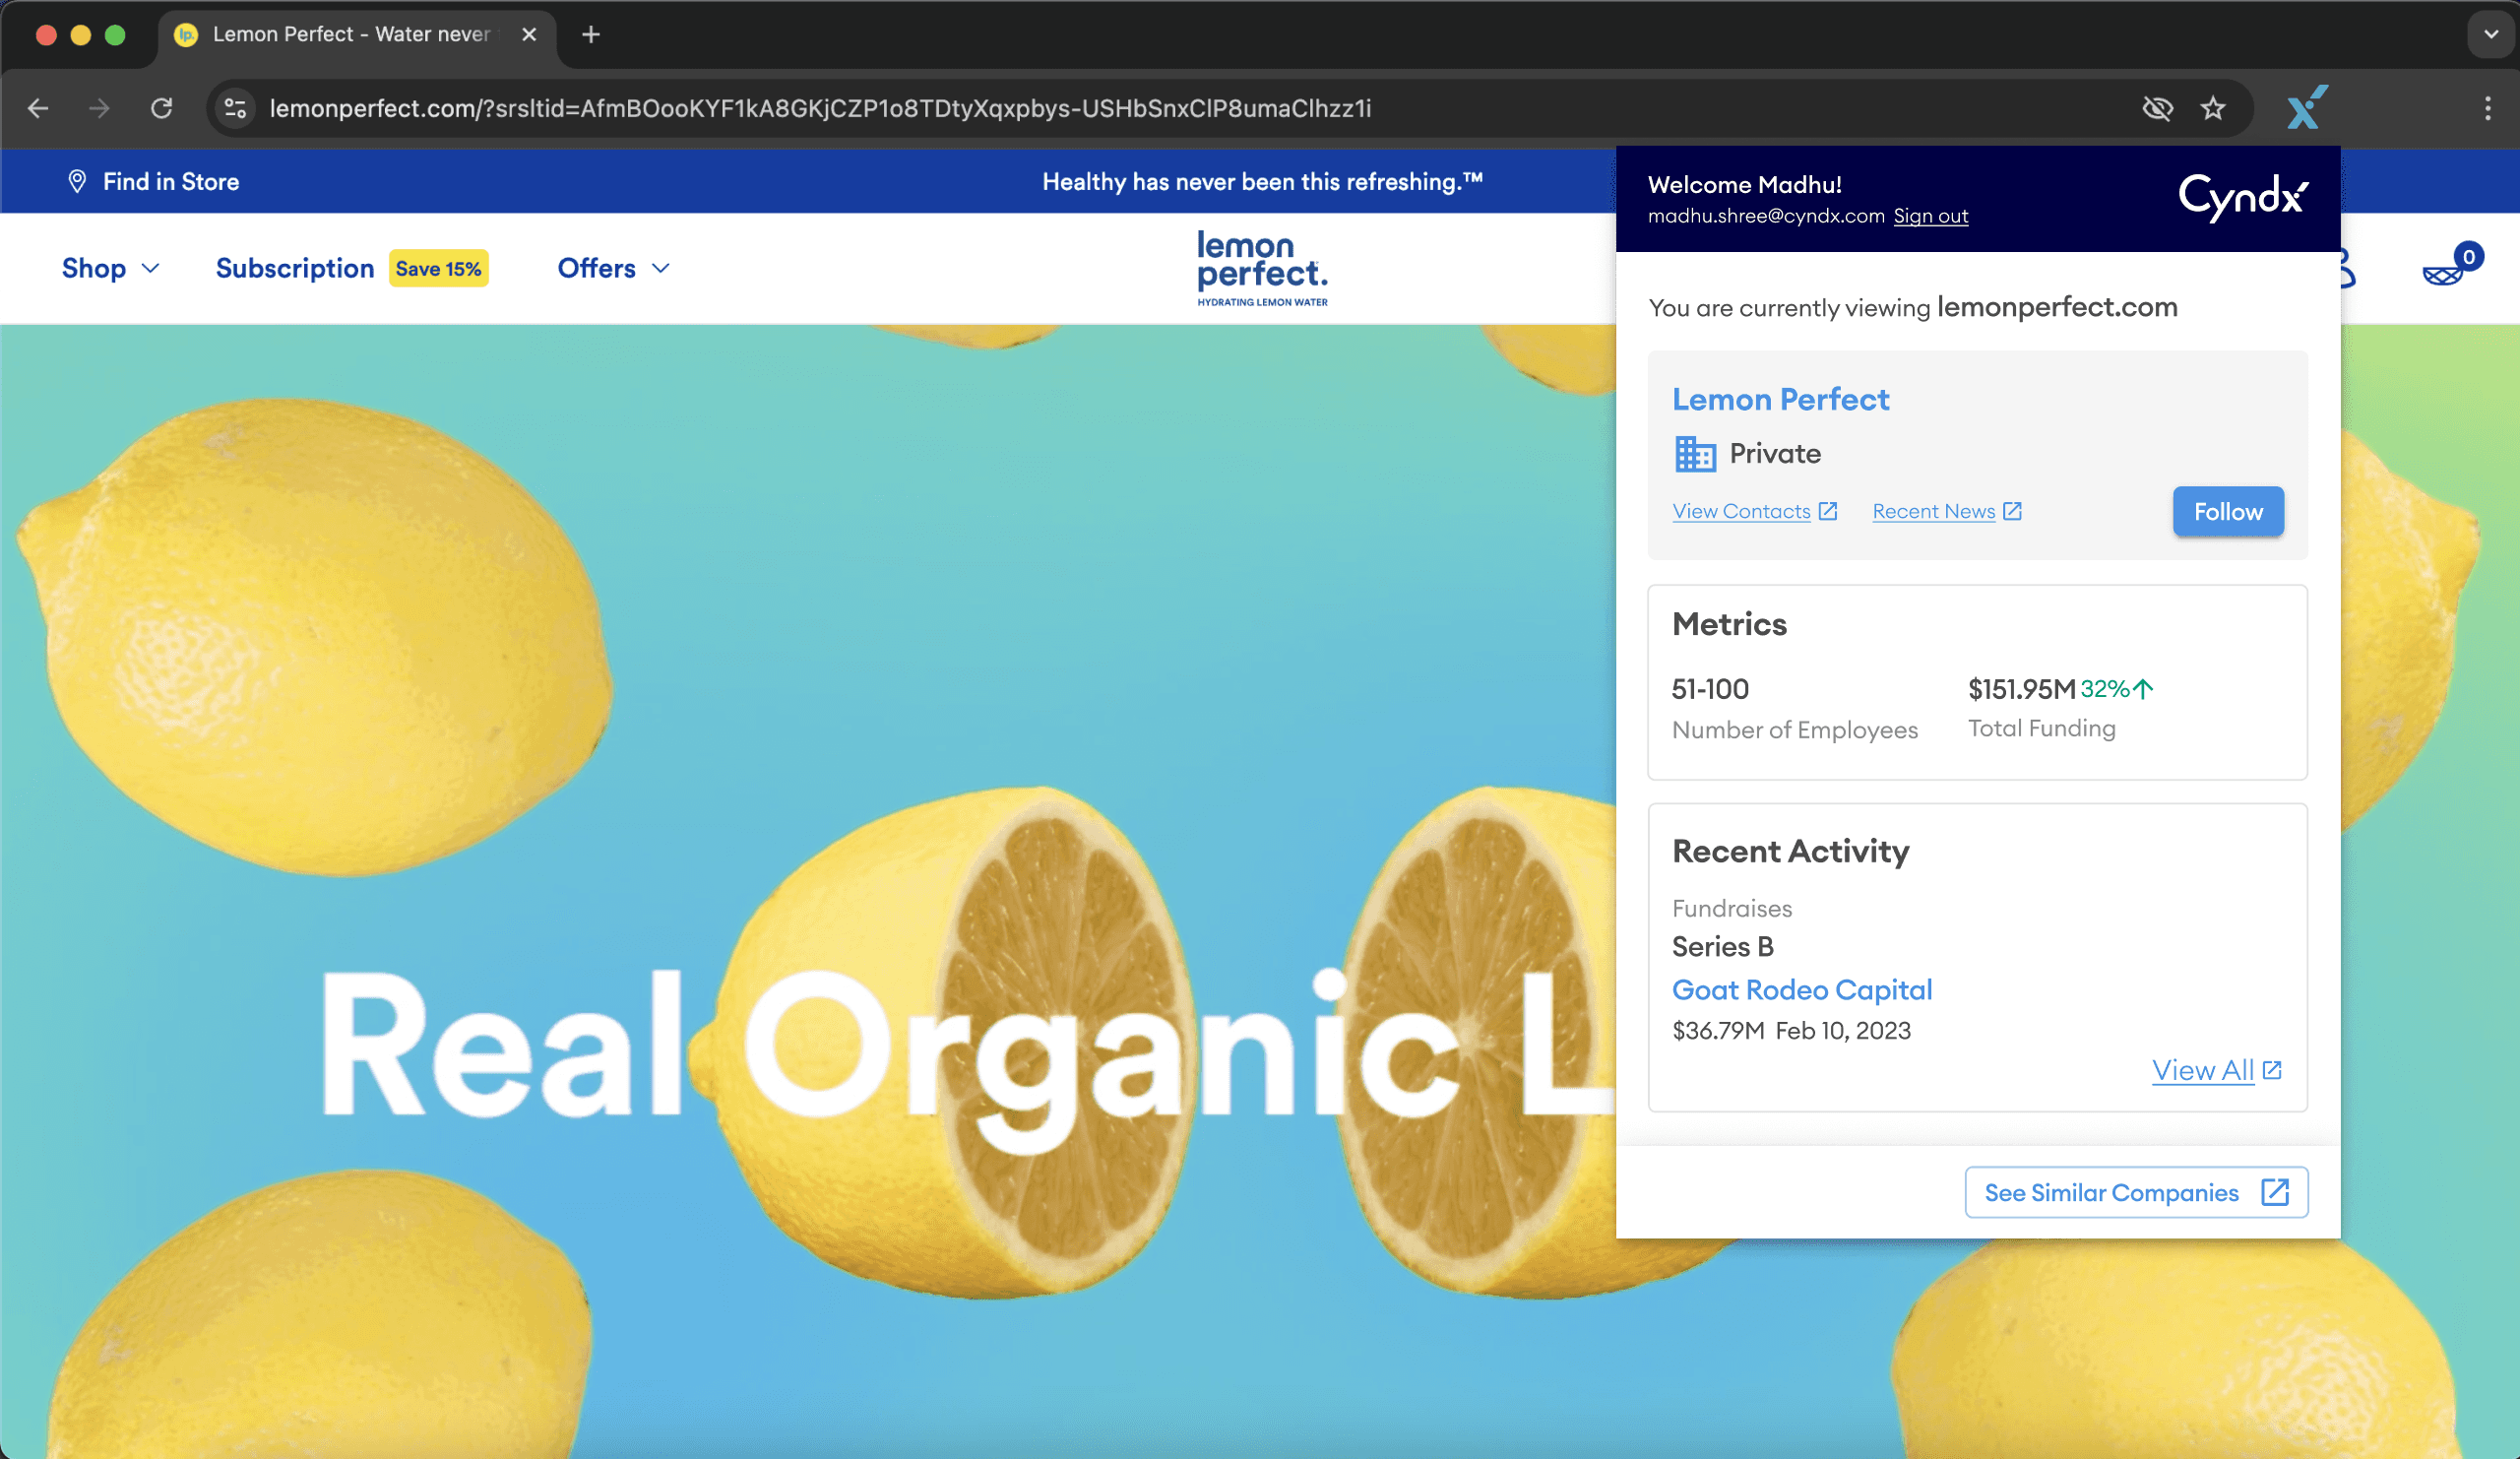This screenshot has width=2520, height=1459.
Task: Follow the Lemon Perfect company
Action: pos(2227,512)
